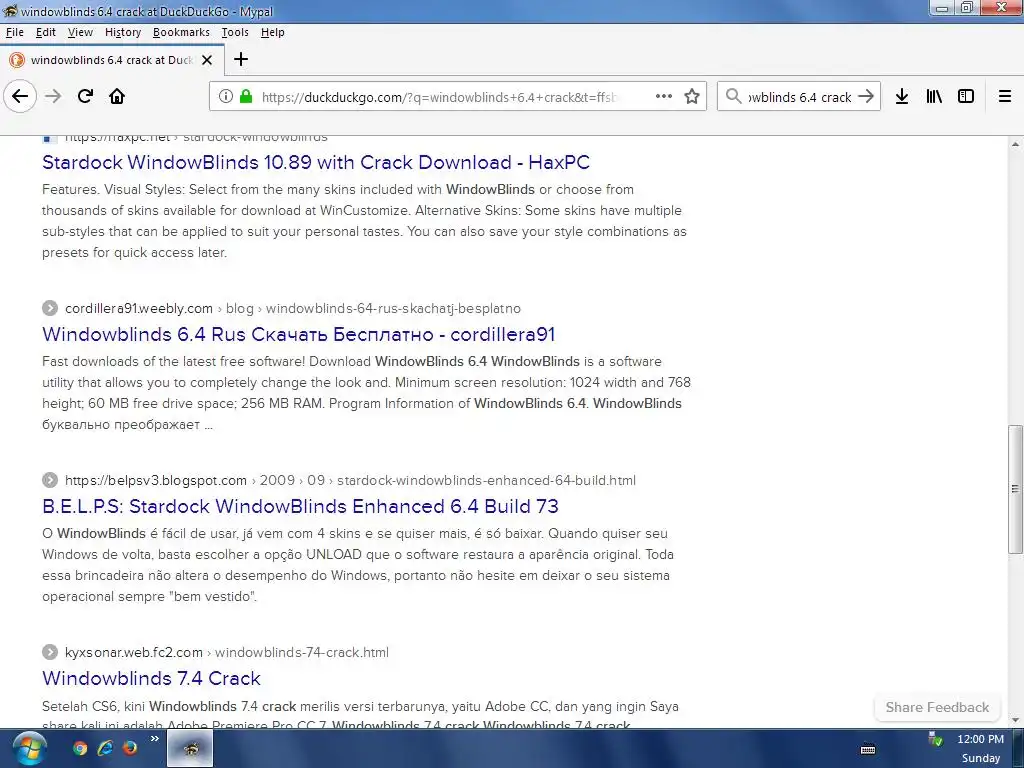
Task: Click the scrollbar down arrow
Action: [x=1015, y=720]
